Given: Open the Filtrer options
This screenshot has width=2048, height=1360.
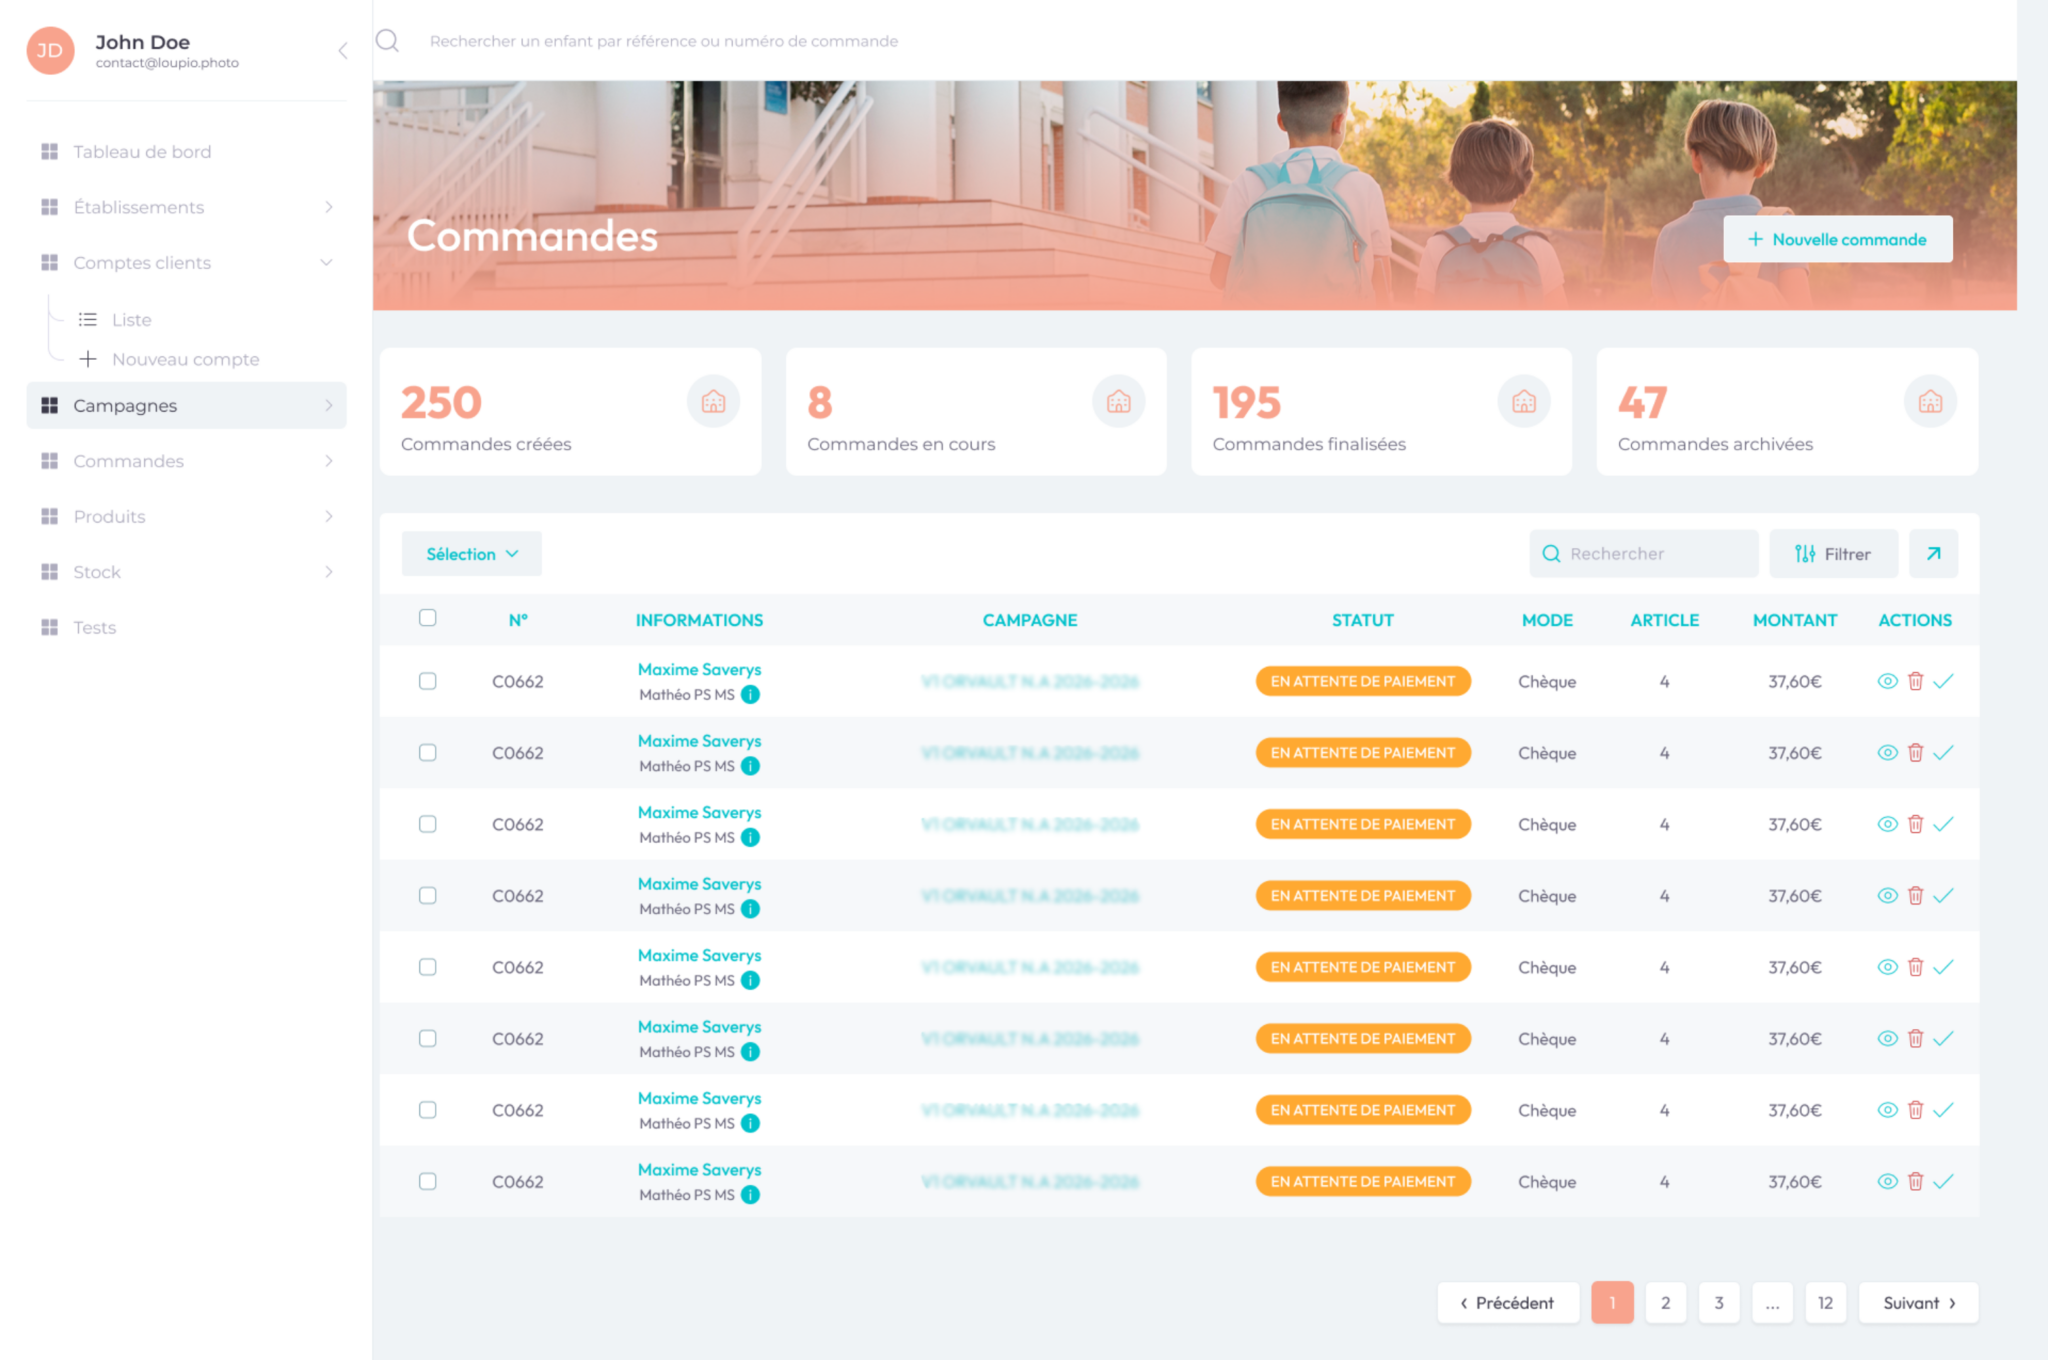Looking at the screenshot, I should click(1834, 554).
